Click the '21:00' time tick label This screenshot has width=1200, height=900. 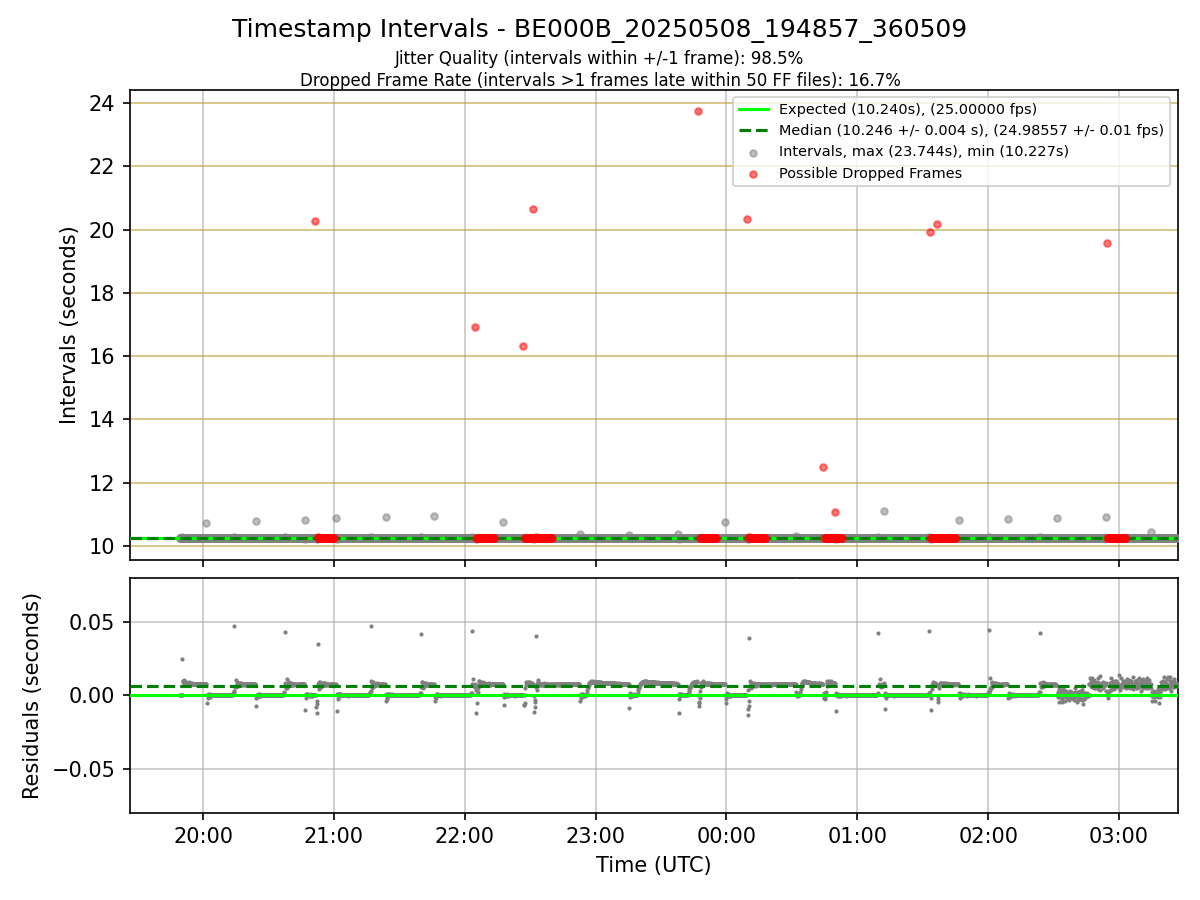coord(334,837)
